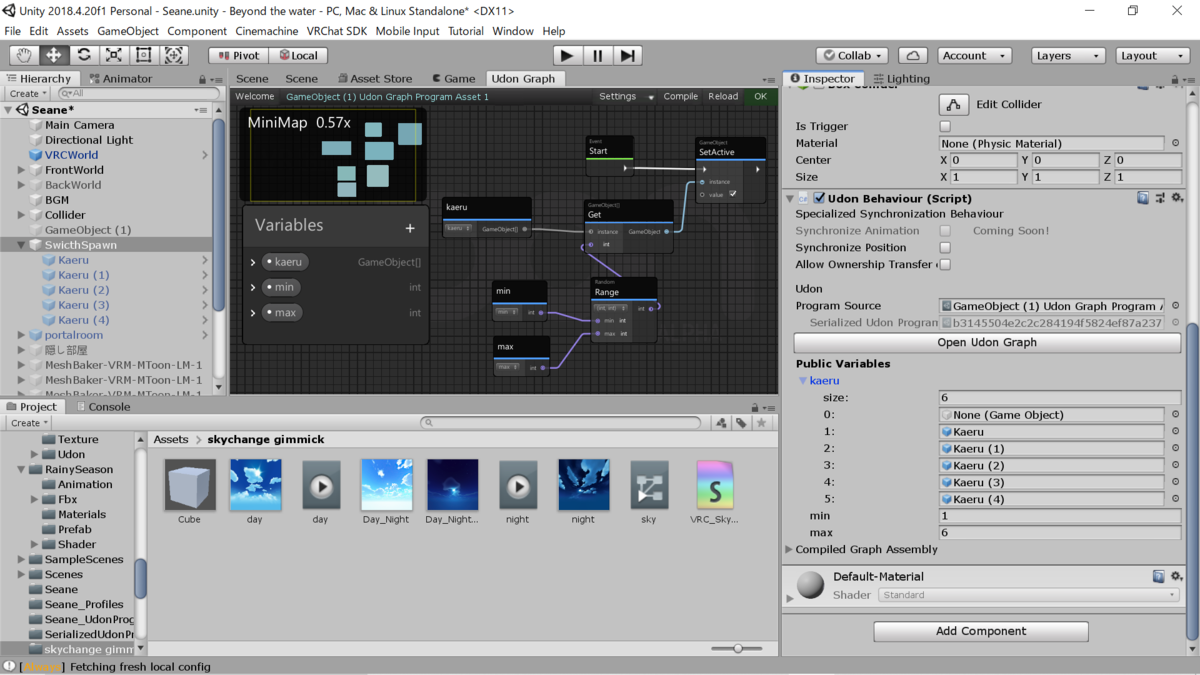The width and height of the screenshot is (1200, 675).
Task: Adjust the asset icon size slider
Action: (739, 648)
